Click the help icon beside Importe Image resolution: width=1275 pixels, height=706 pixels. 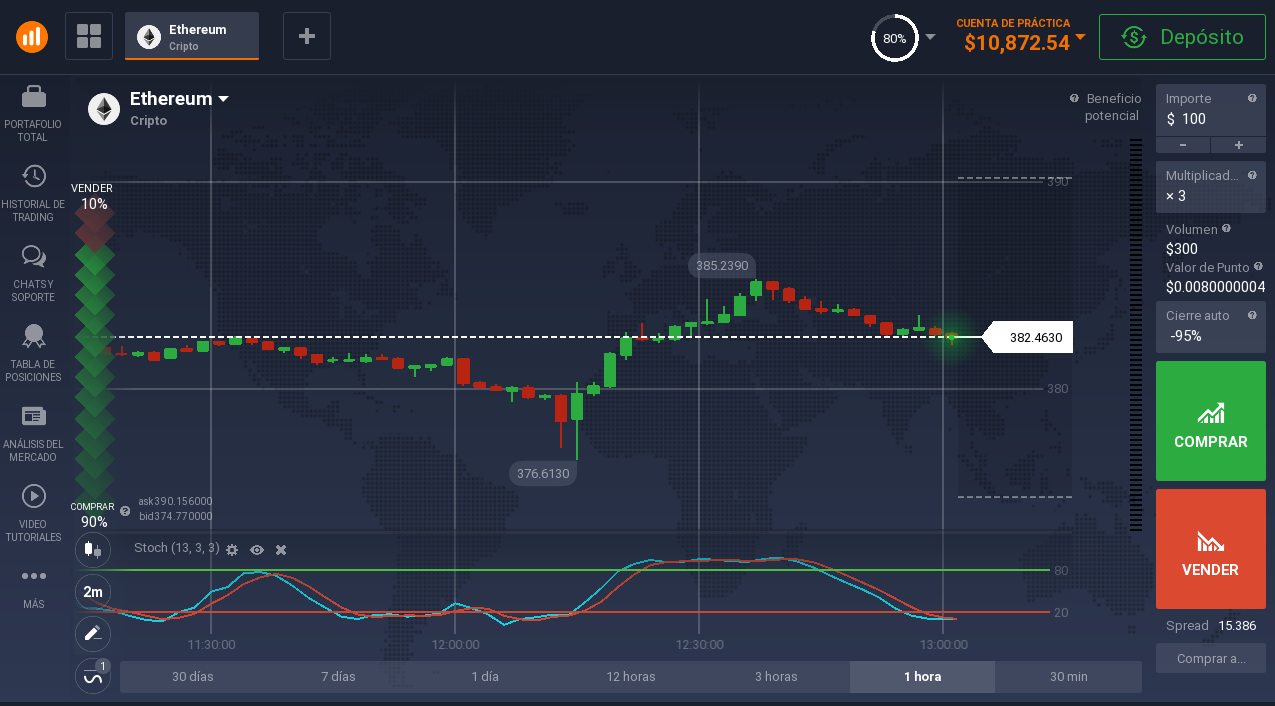pyautogui.click(x=1252, y=98)
